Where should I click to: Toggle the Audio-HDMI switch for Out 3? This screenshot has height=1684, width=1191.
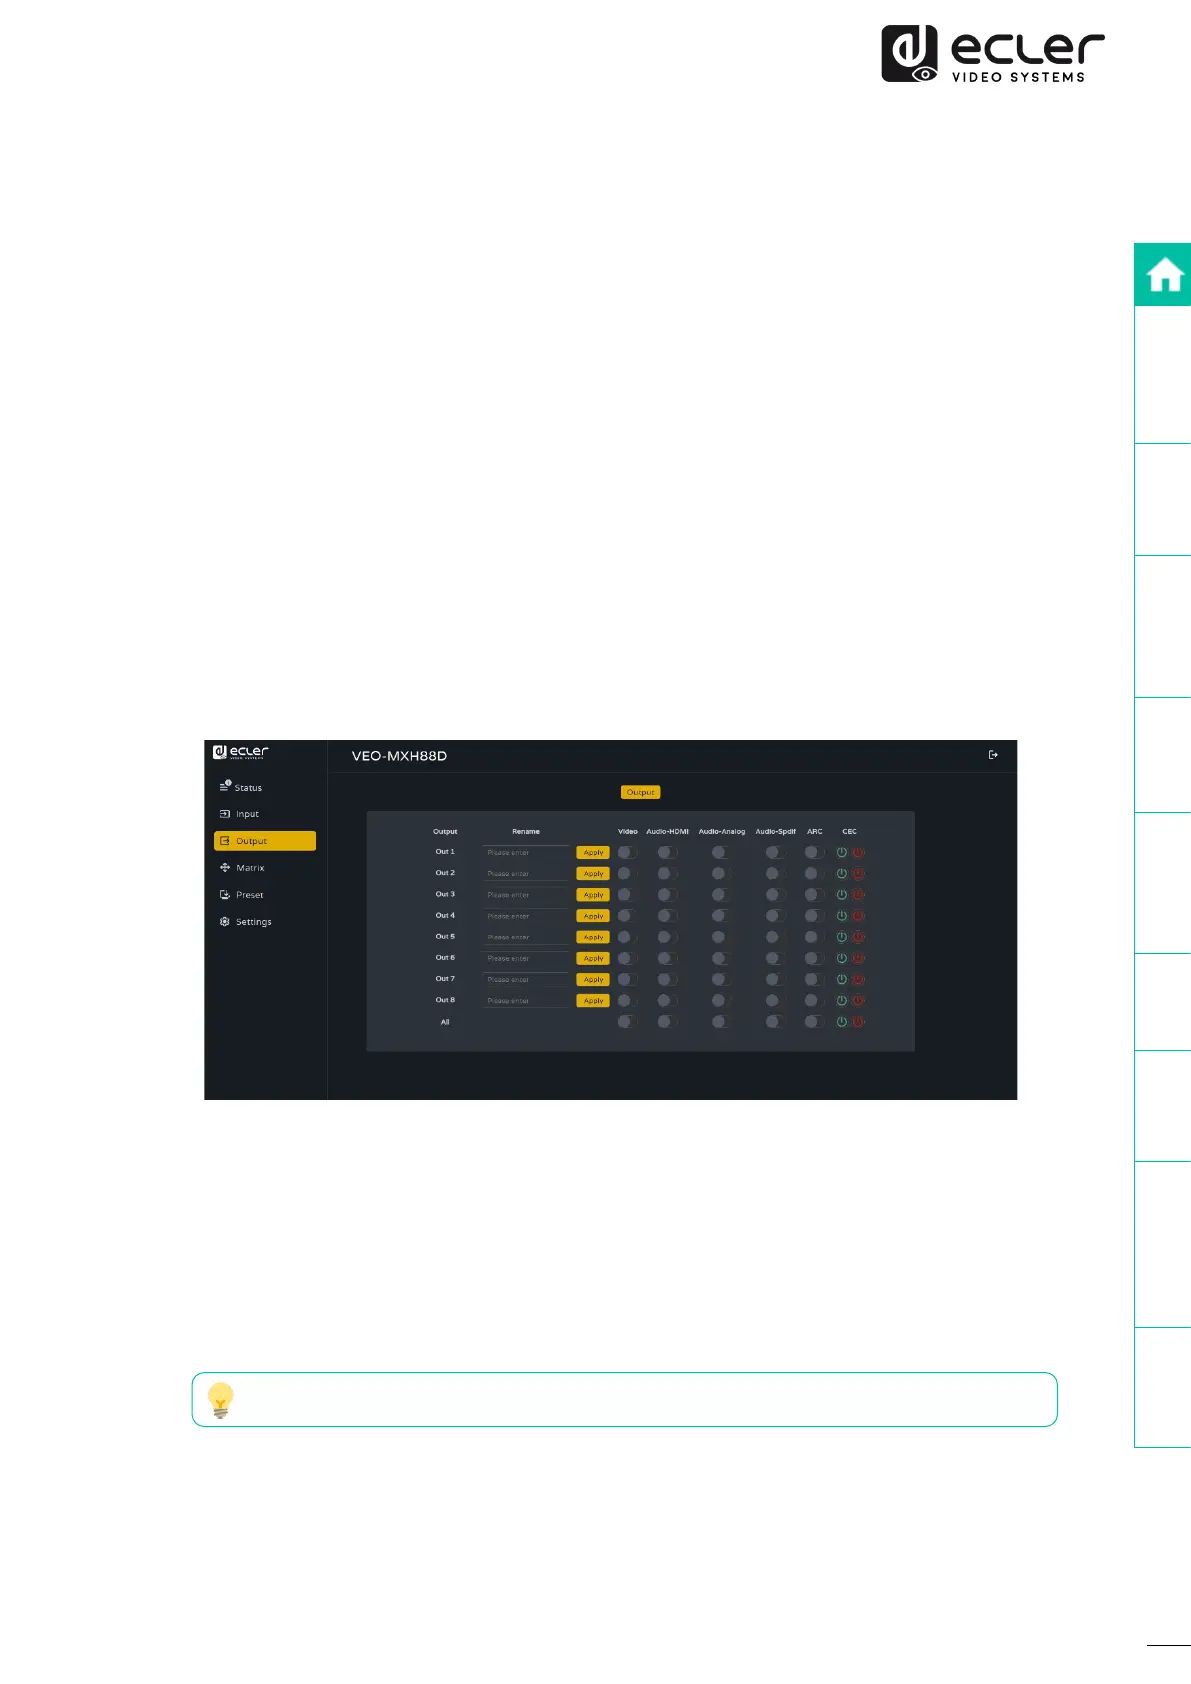[x=667, y=895]
